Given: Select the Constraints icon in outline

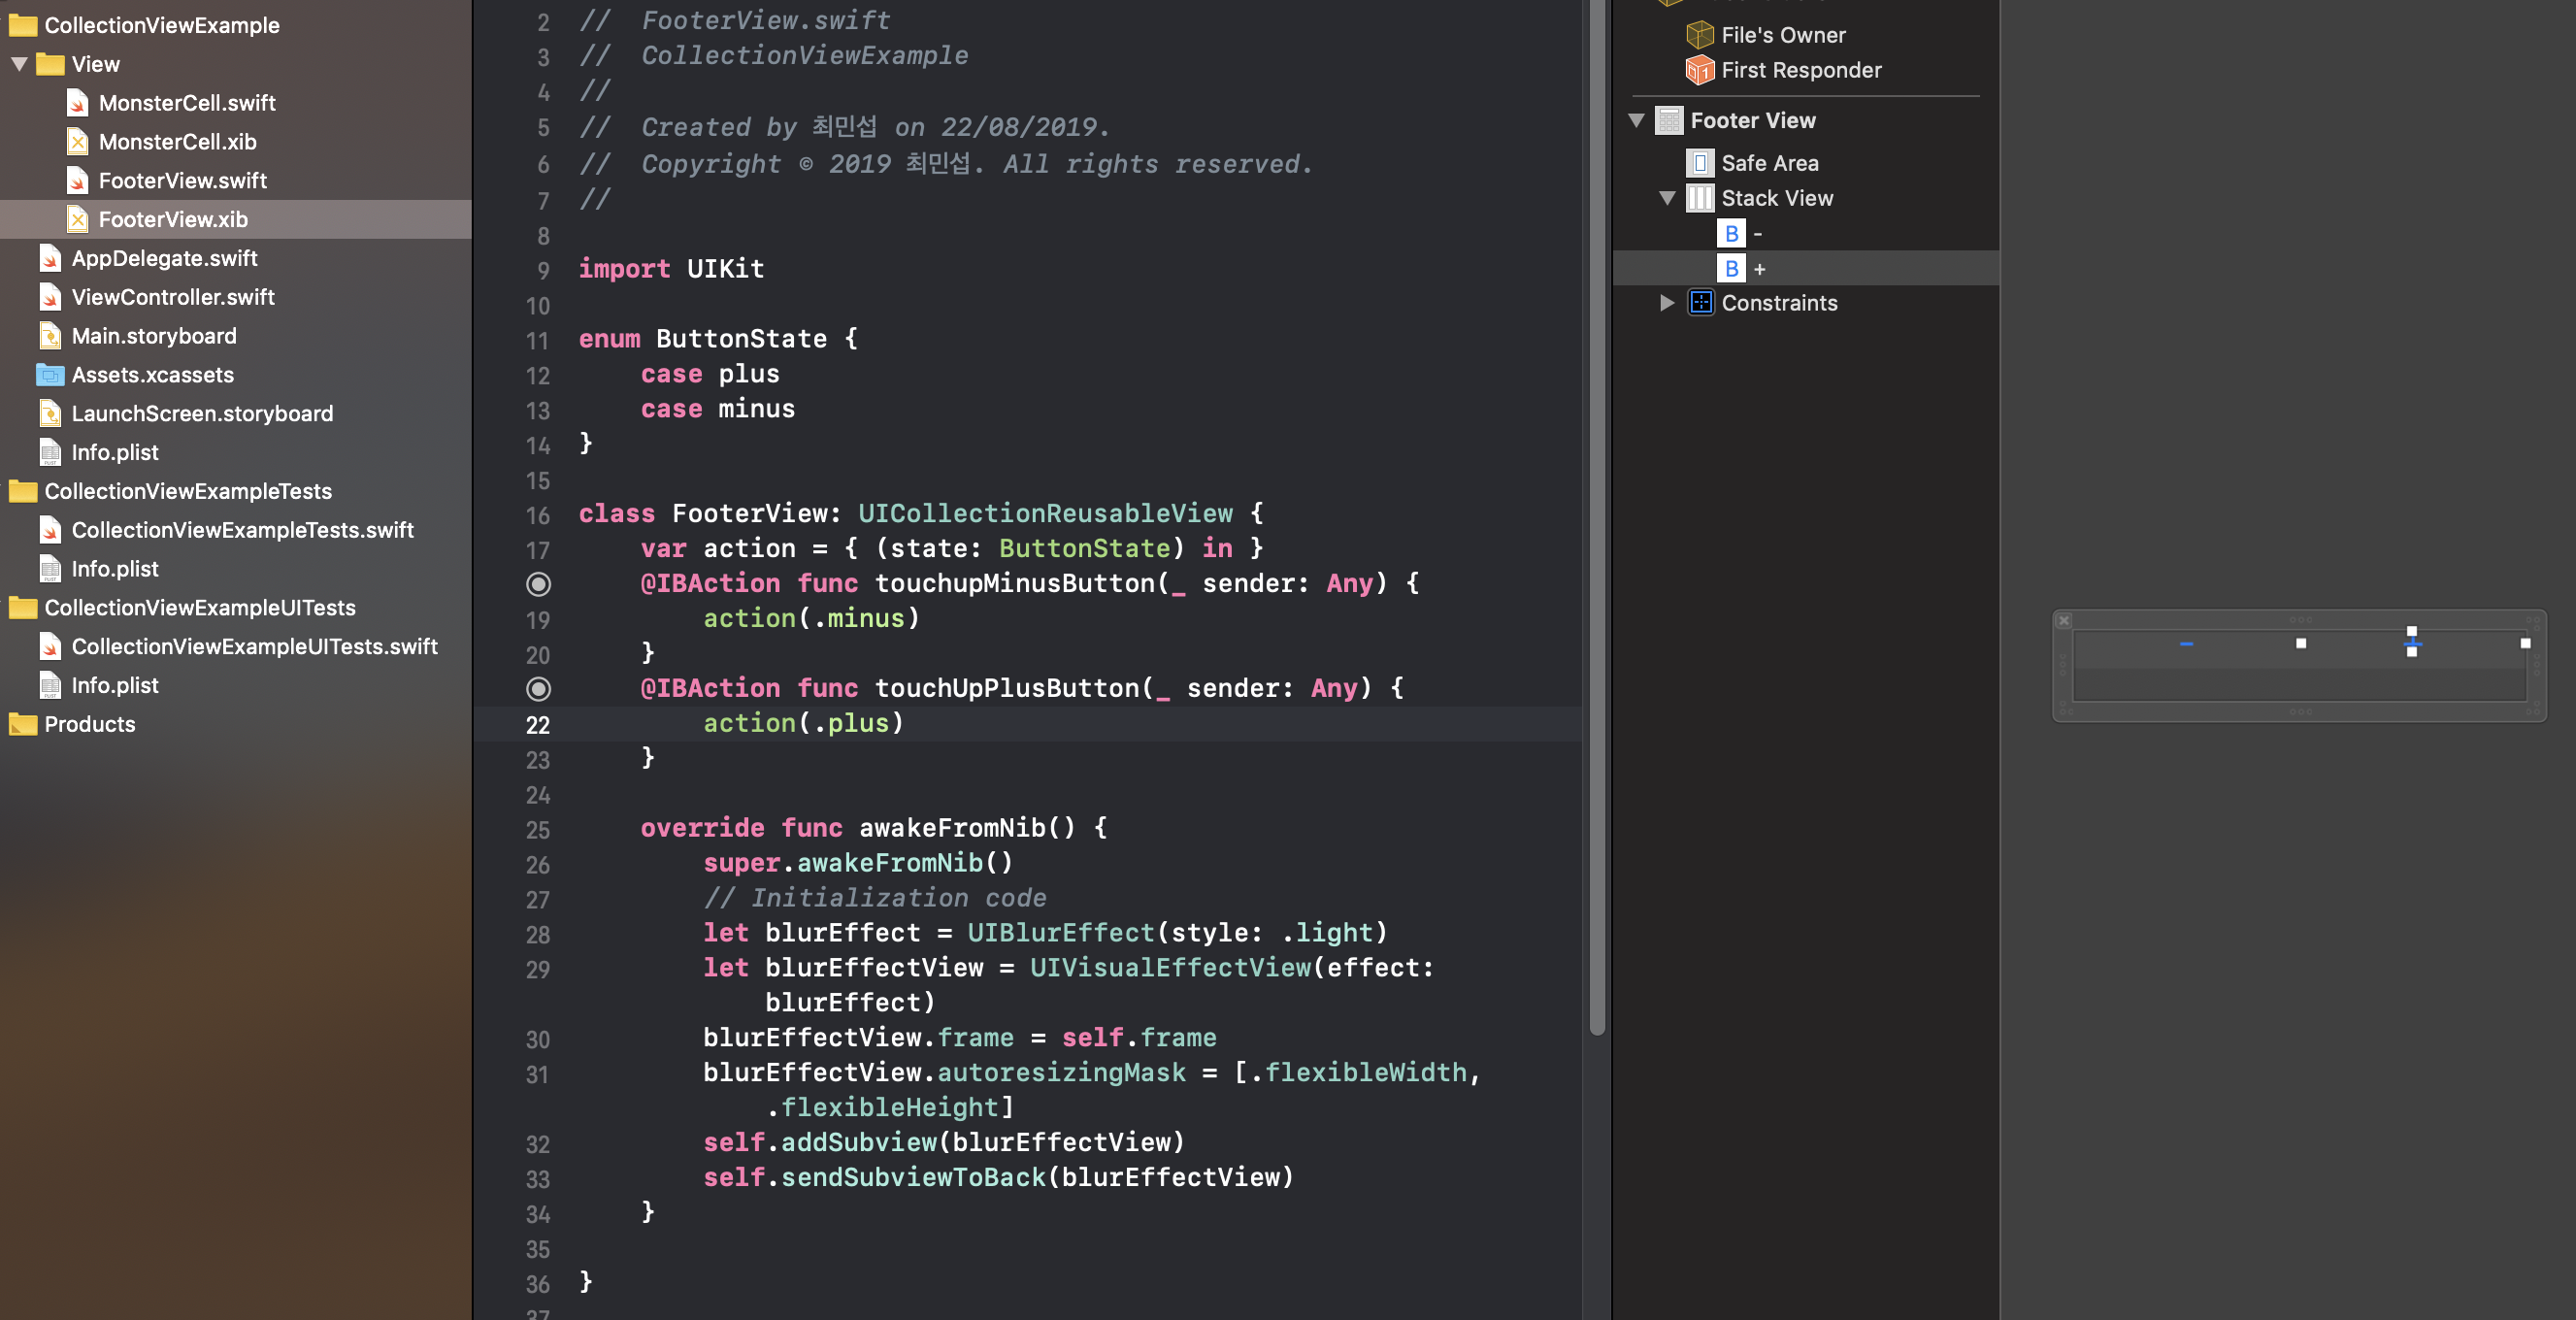Looking at the screenshot, I should pyautogui.click(x=1700, y=303).
